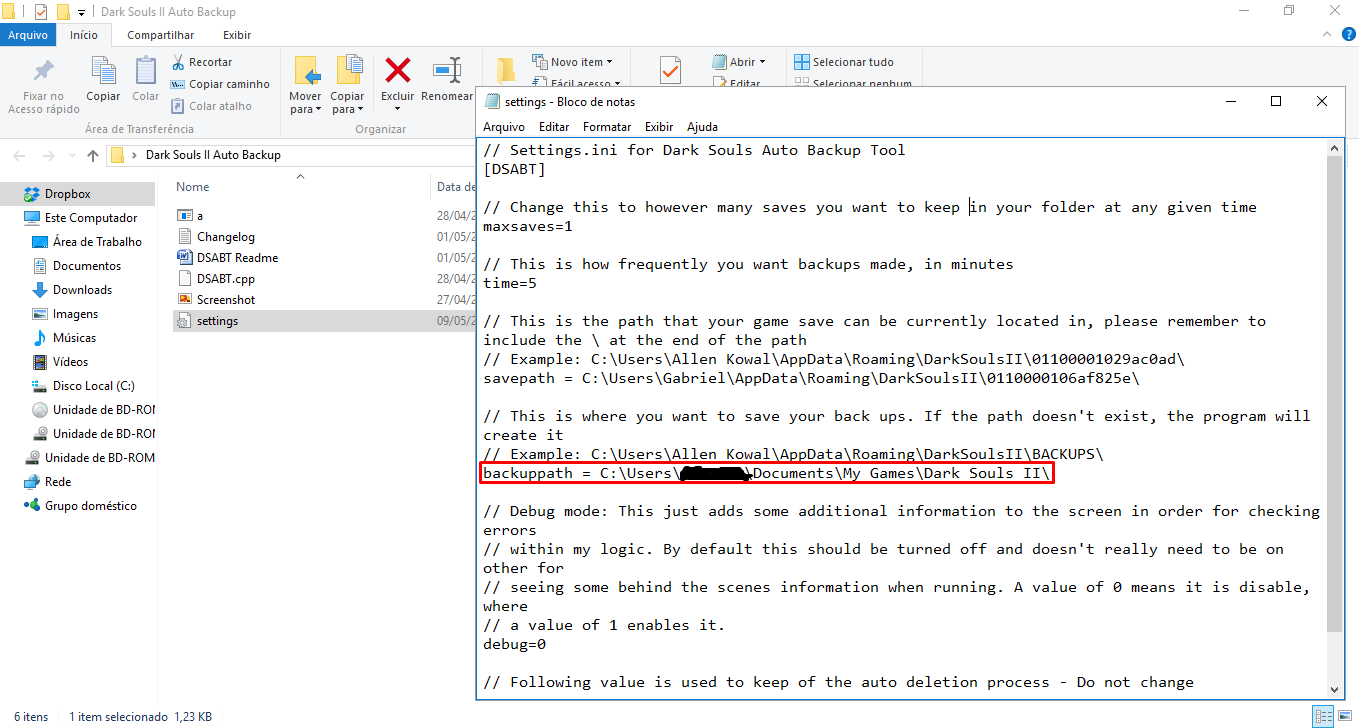The height and width of the screenshot is (728, 1359).
Task: Click the Recortar scissors icon
Action: (x=179, y=62)
